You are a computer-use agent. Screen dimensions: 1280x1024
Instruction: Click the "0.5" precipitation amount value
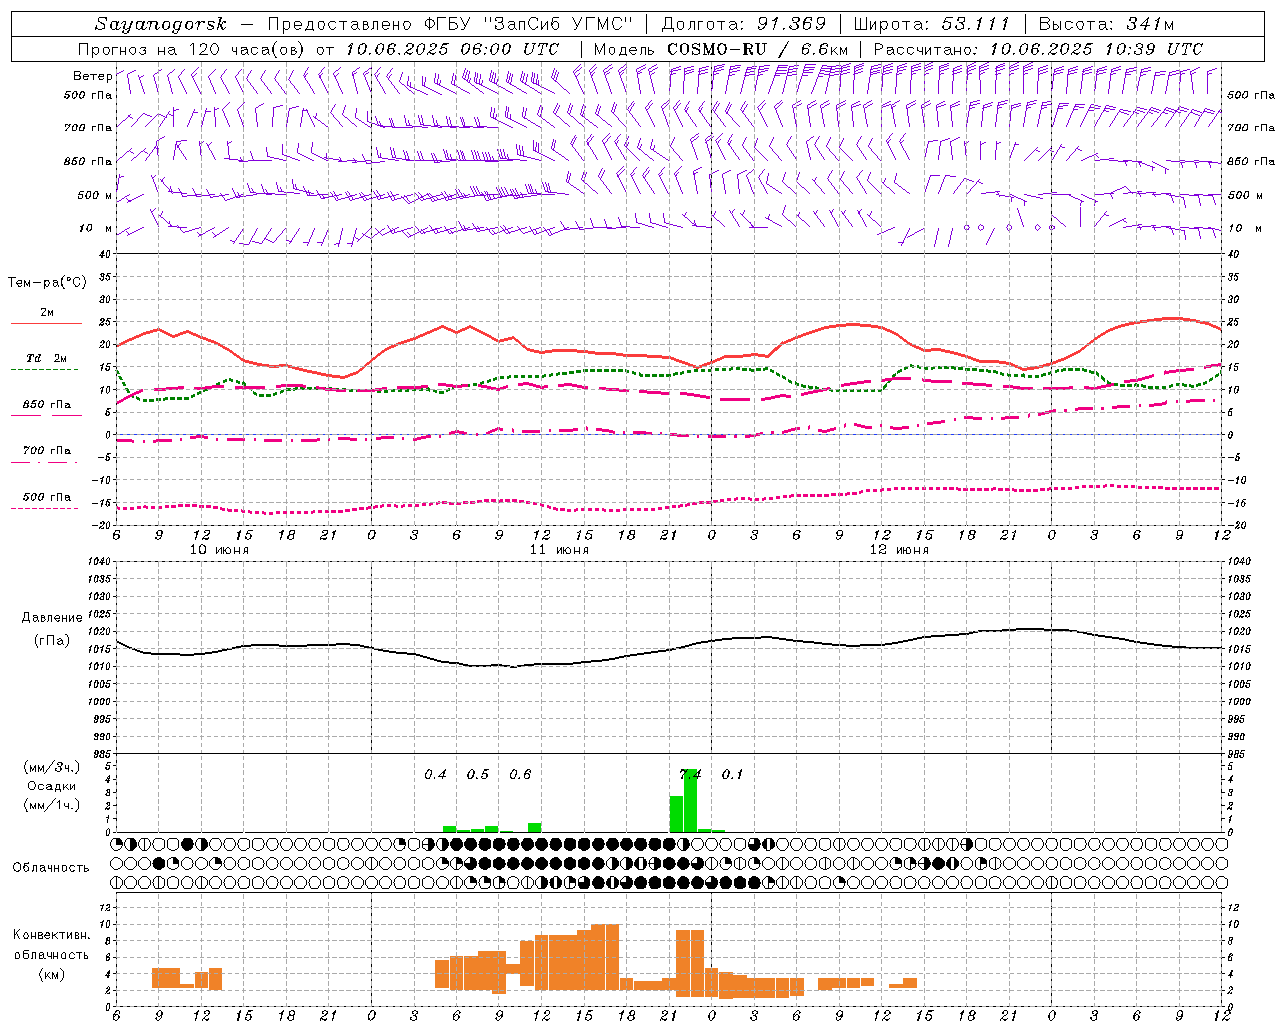(x=478, y=774)
